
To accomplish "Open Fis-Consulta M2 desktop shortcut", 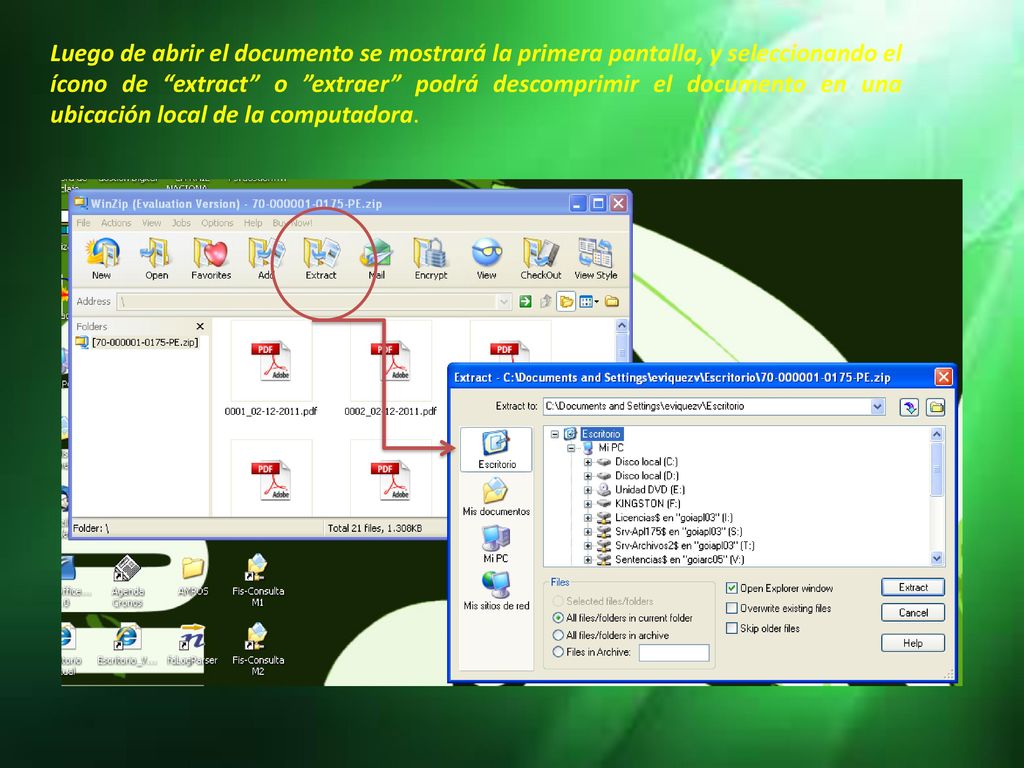I will (258, 649).
